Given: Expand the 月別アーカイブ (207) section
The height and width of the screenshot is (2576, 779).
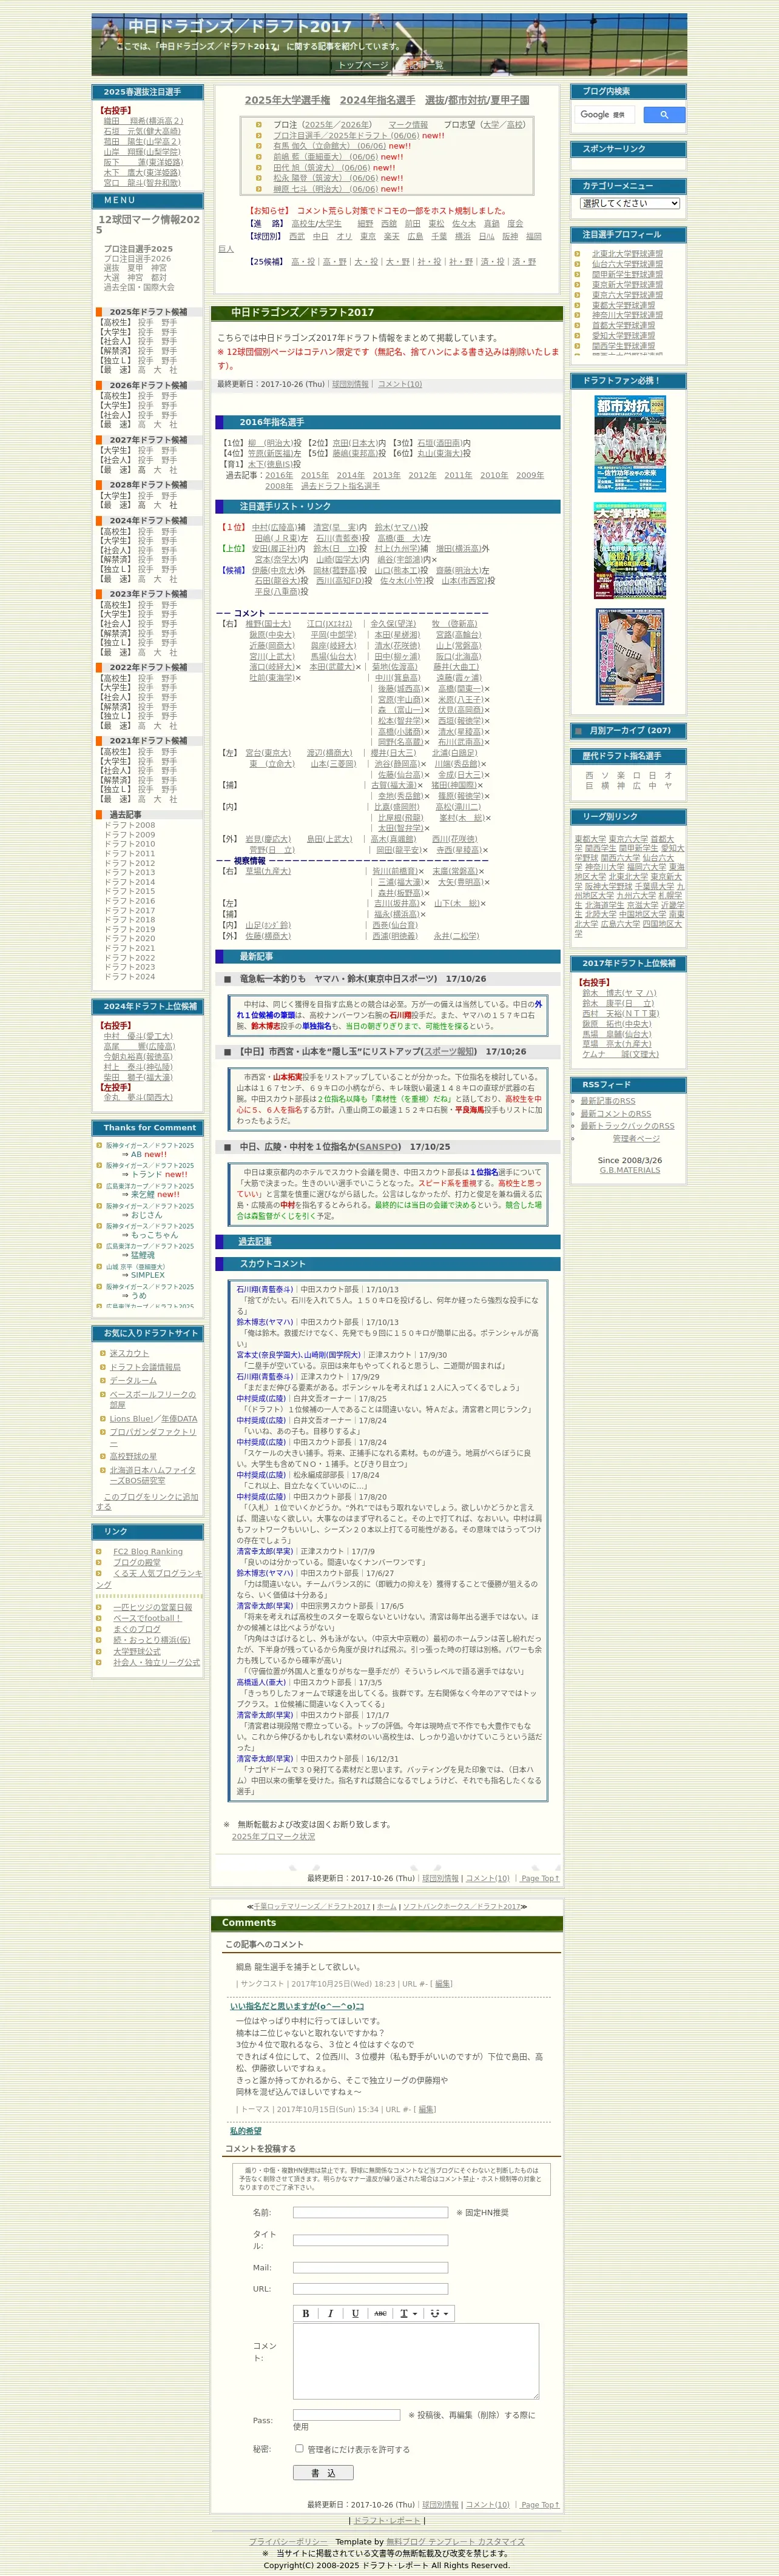Looking at the screenshot, I should 630,730.
